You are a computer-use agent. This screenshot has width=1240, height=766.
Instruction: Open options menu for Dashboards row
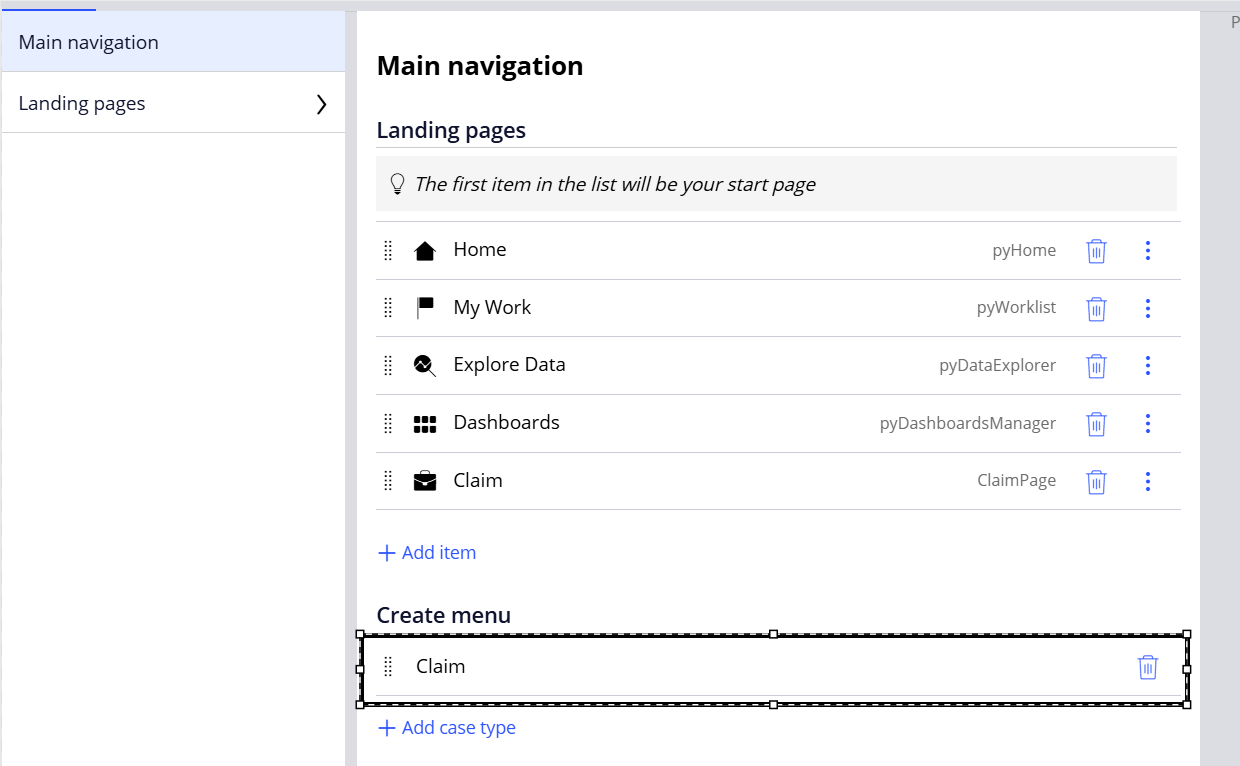coord(1147,424)
